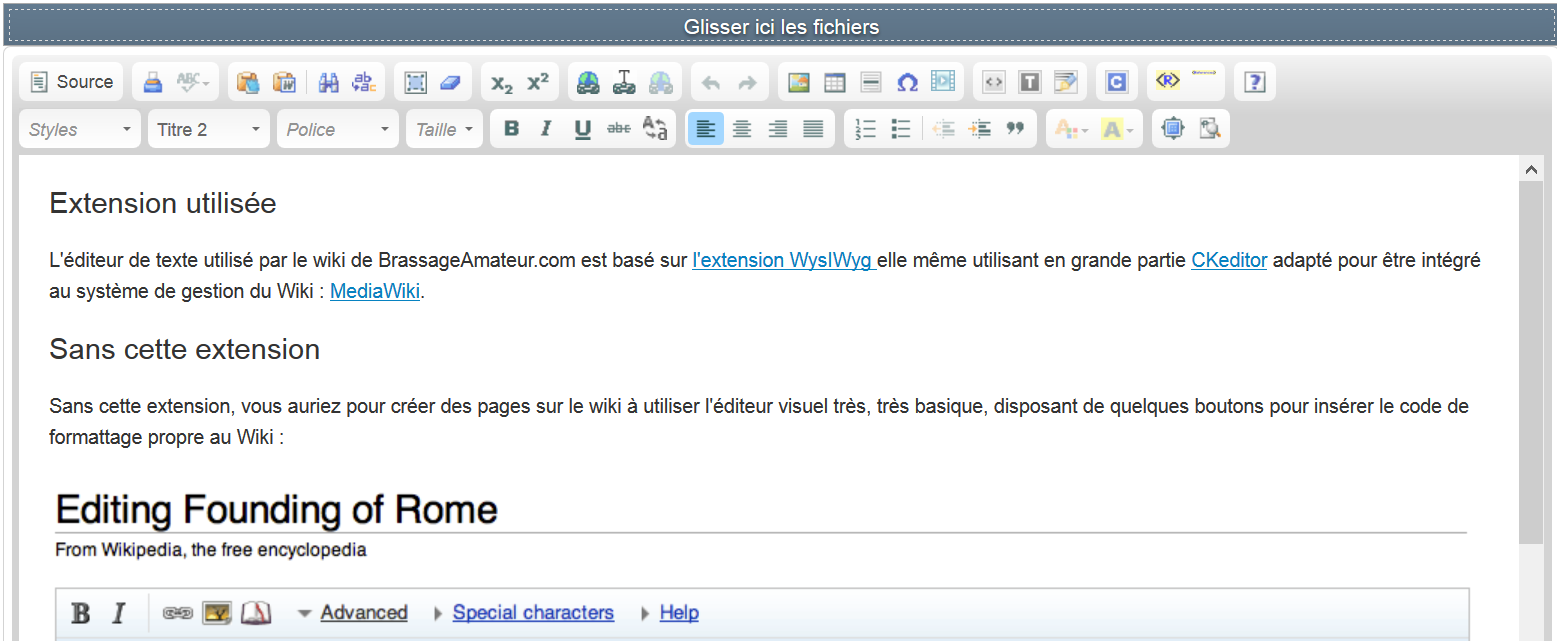The height and width of the screenshot is (641, 1557).
Task: Click the Find binoculars icon
Action: (328, 82)
